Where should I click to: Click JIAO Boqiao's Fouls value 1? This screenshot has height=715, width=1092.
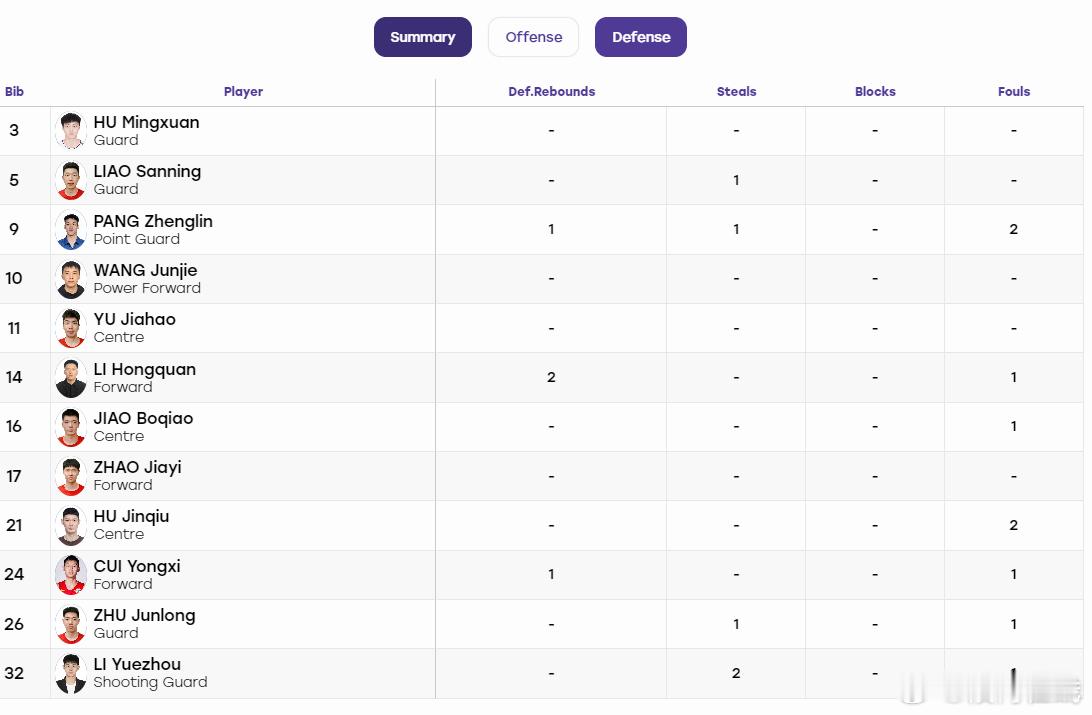coord(1013,427)
